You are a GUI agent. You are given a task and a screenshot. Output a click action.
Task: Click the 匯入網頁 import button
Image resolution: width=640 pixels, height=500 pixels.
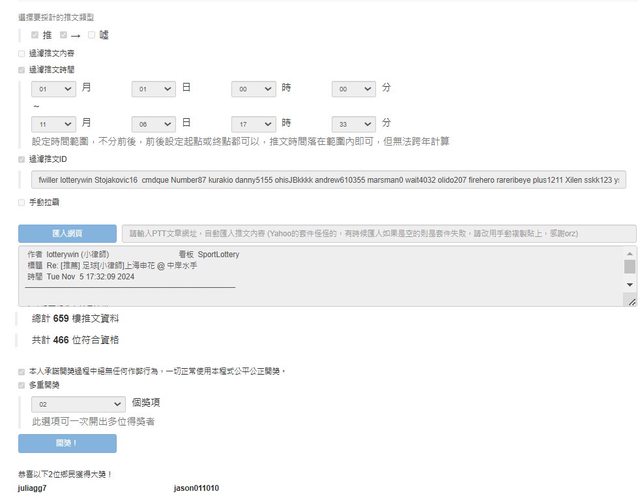click(x=67, y=233)
